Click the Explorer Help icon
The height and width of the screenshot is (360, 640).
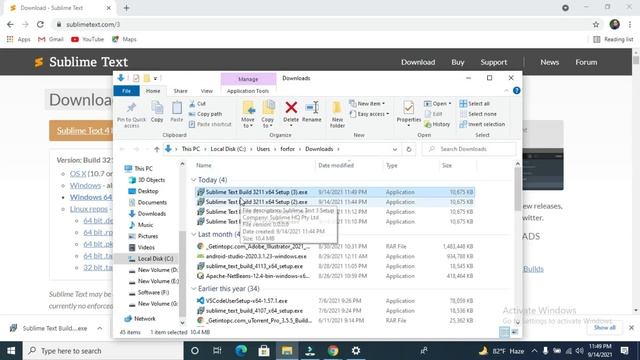[x=517, y=91]
